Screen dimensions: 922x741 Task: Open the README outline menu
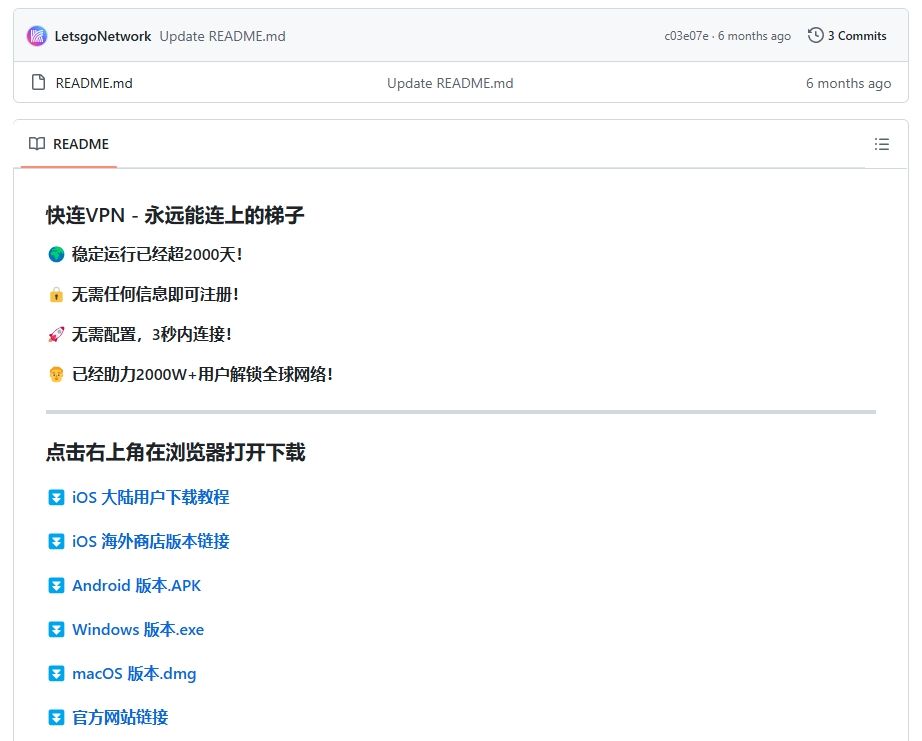click(x=881, y=144)
